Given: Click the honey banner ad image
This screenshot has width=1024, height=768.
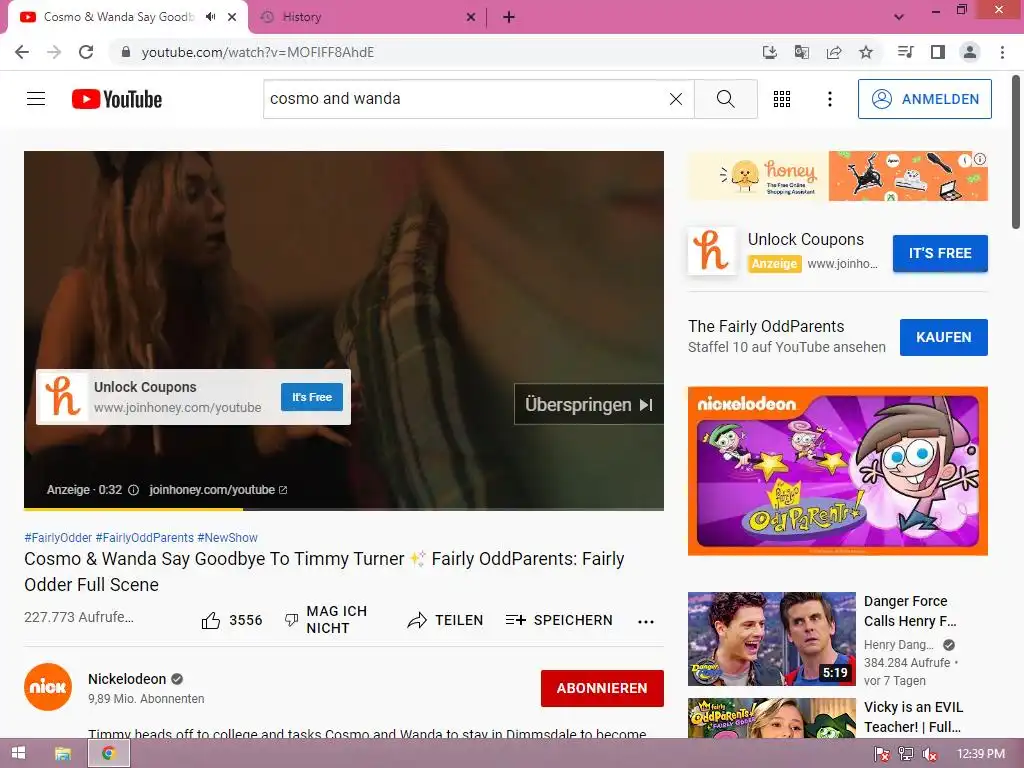Looking at the screenshot, I should pyautogui.click(x=837, y=176).
